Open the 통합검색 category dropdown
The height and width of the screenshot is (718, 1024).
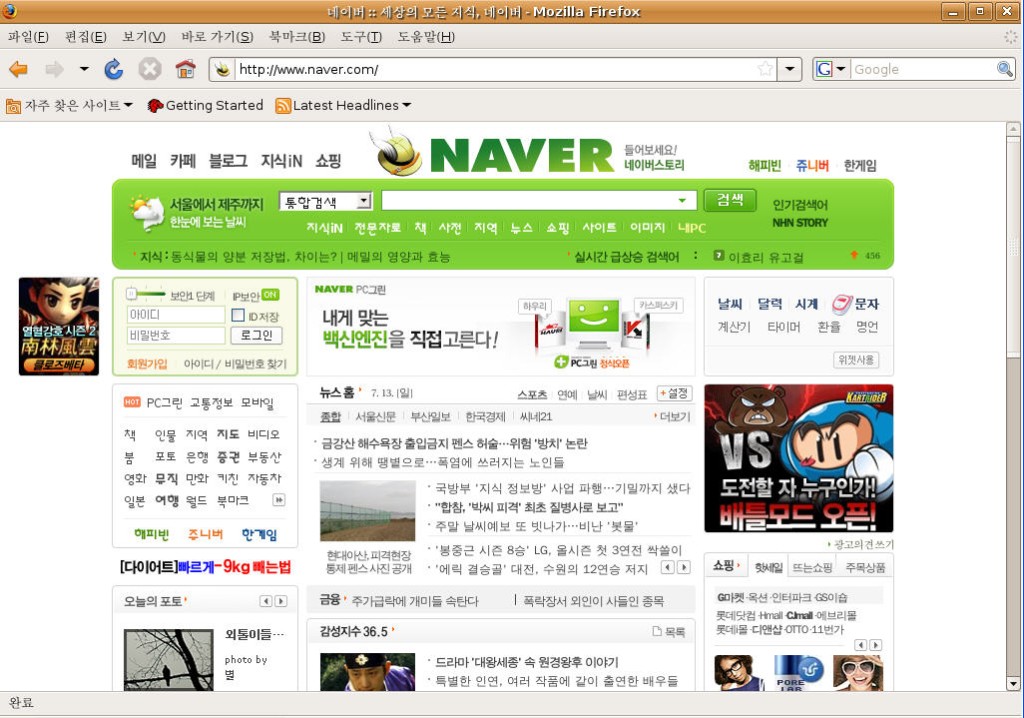point(325,201)
